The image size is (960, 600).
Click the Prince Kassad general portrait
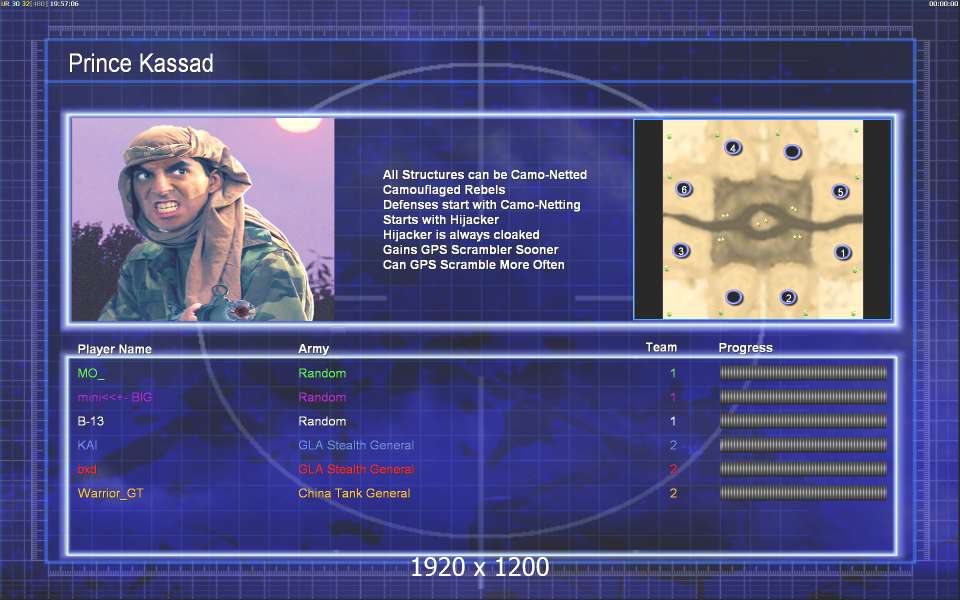click(x=203, y=219)
